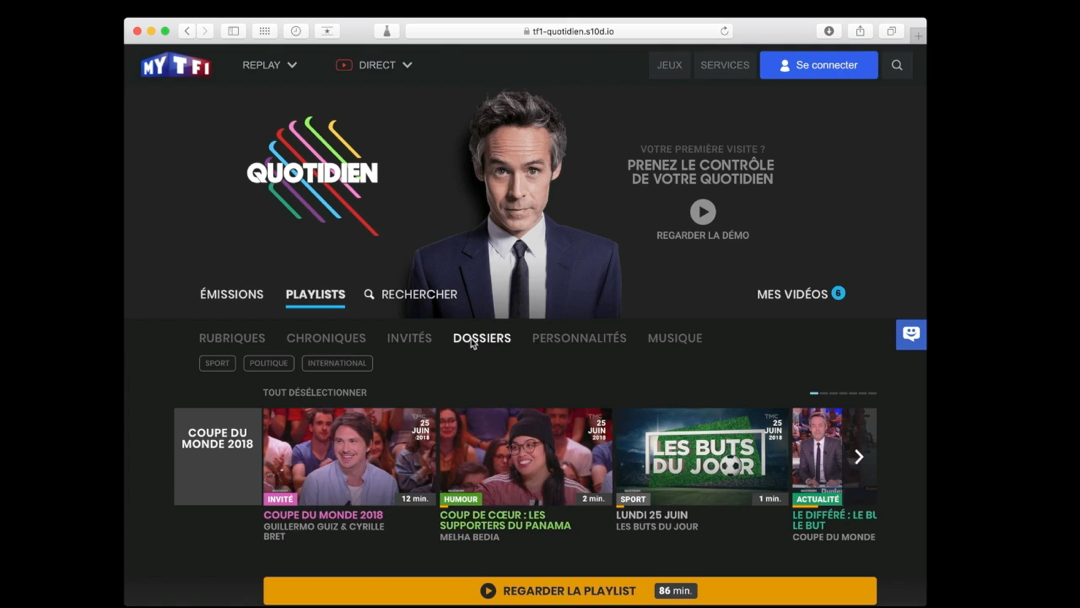Reload the page with refresh icon

pyautogui.click(x=724, y=31)
